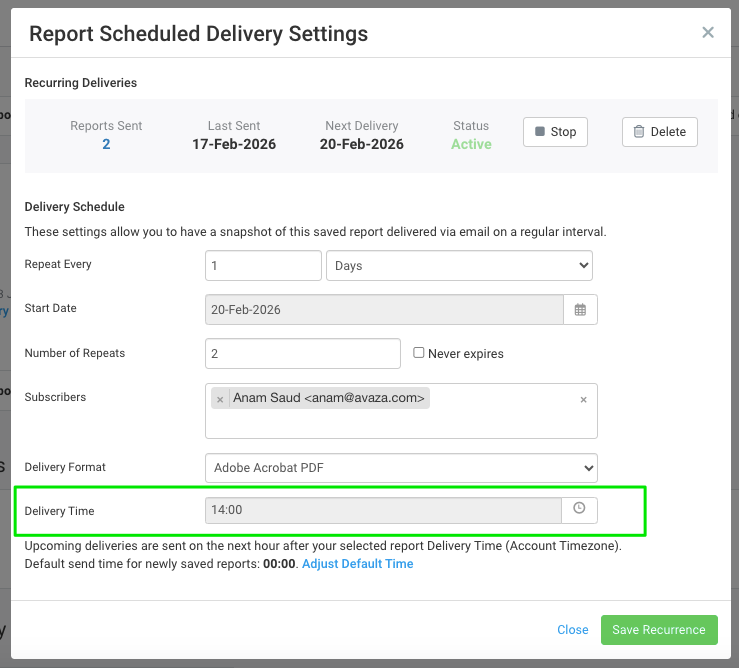Expand the Days interval dropdown

click(459, 266)
